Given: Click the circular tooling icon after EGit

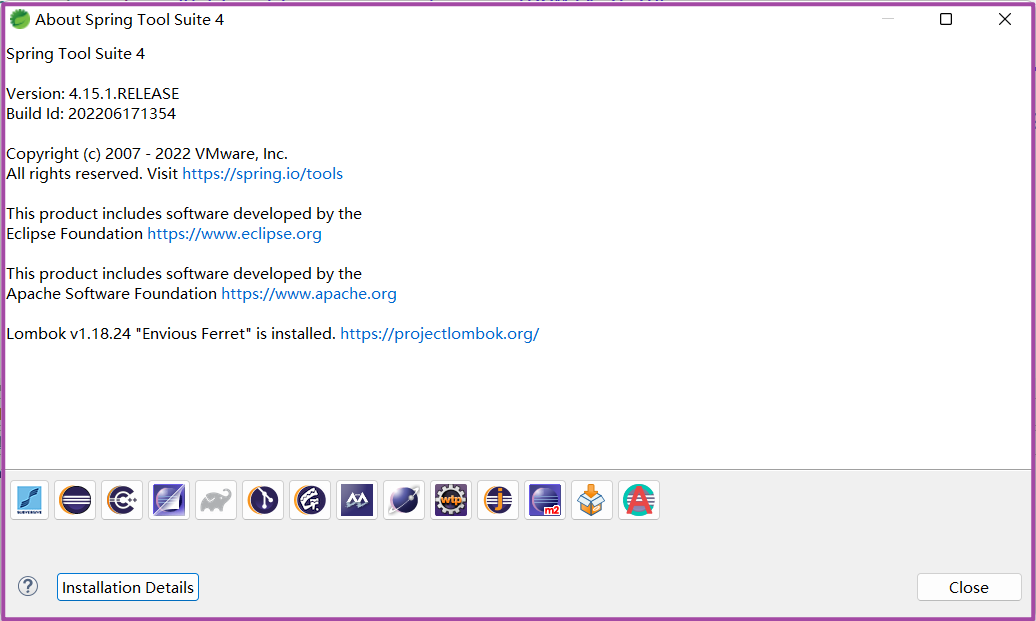Looking at the screenshot, I should point(310,500).
